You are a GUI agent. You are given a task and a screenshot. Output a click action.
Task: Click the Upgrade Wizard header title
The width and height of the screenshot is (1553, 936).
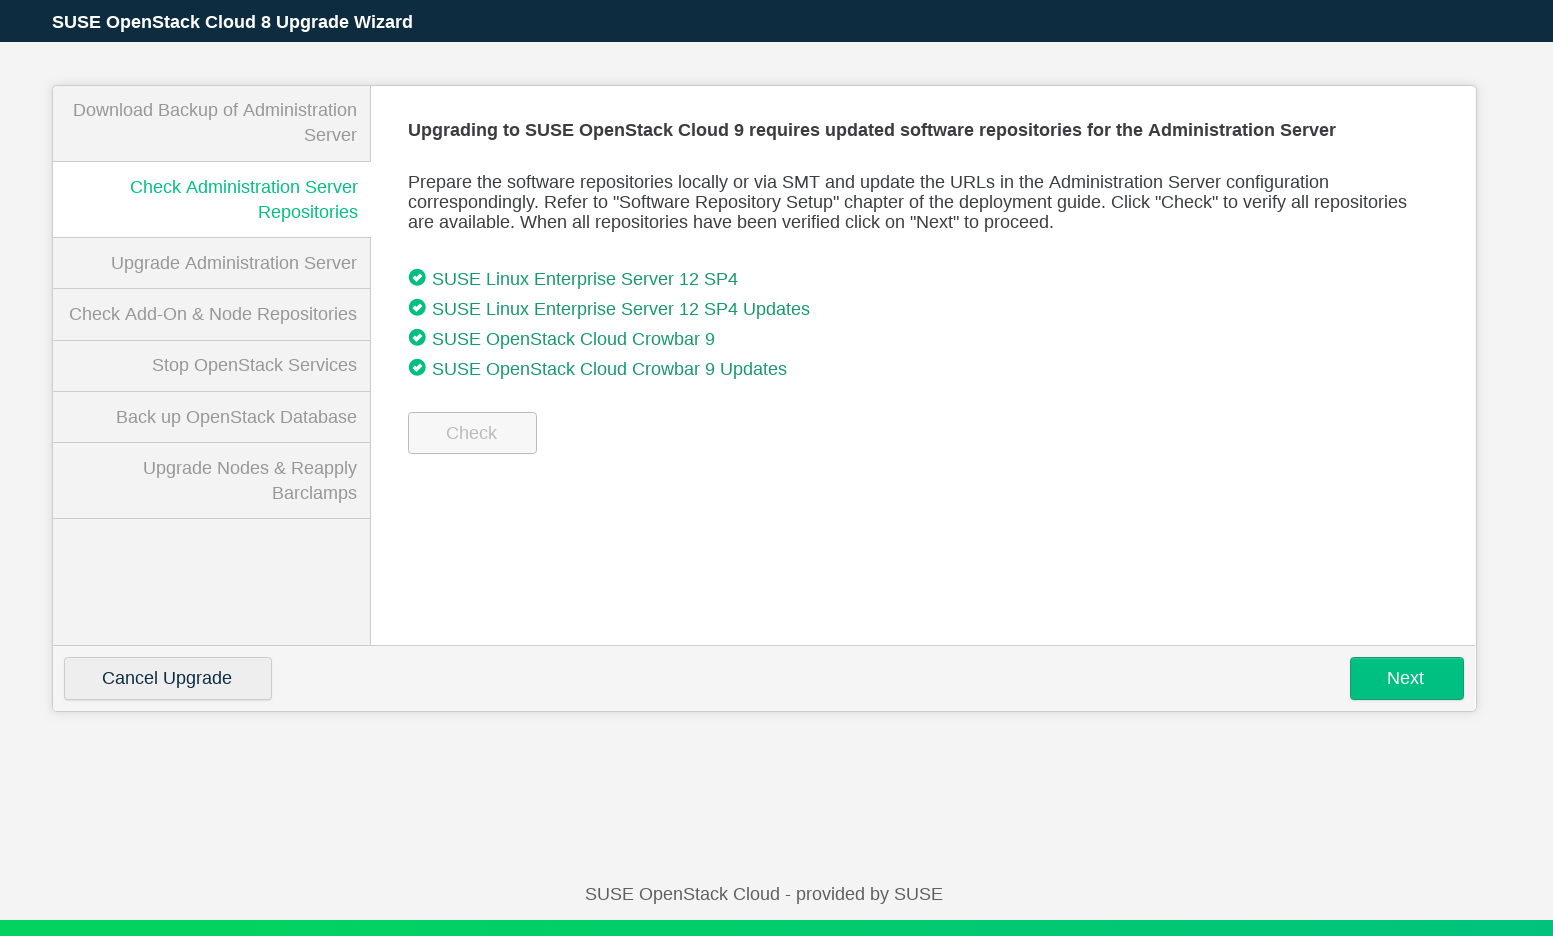pyautogui.click(x=232, y=22)
